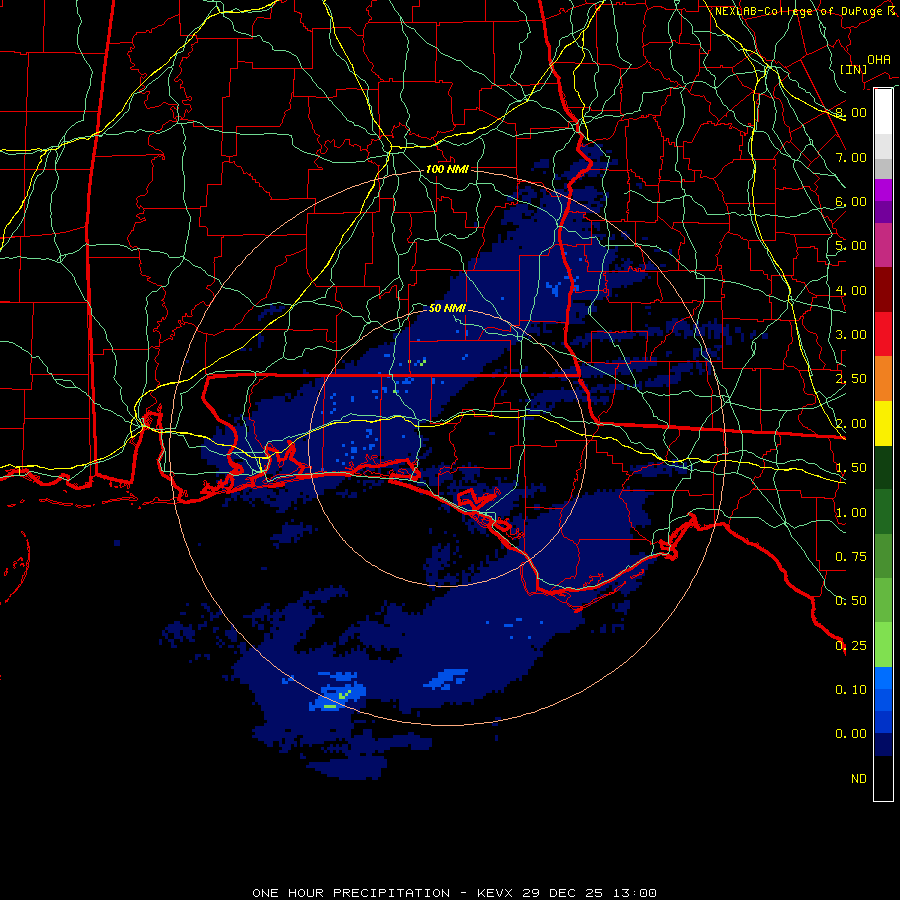900x900 pixels.
Task: Click the ONE HOUR PRECIPITATION title caption
Action: pyautogui.click(x=454, y=893)
